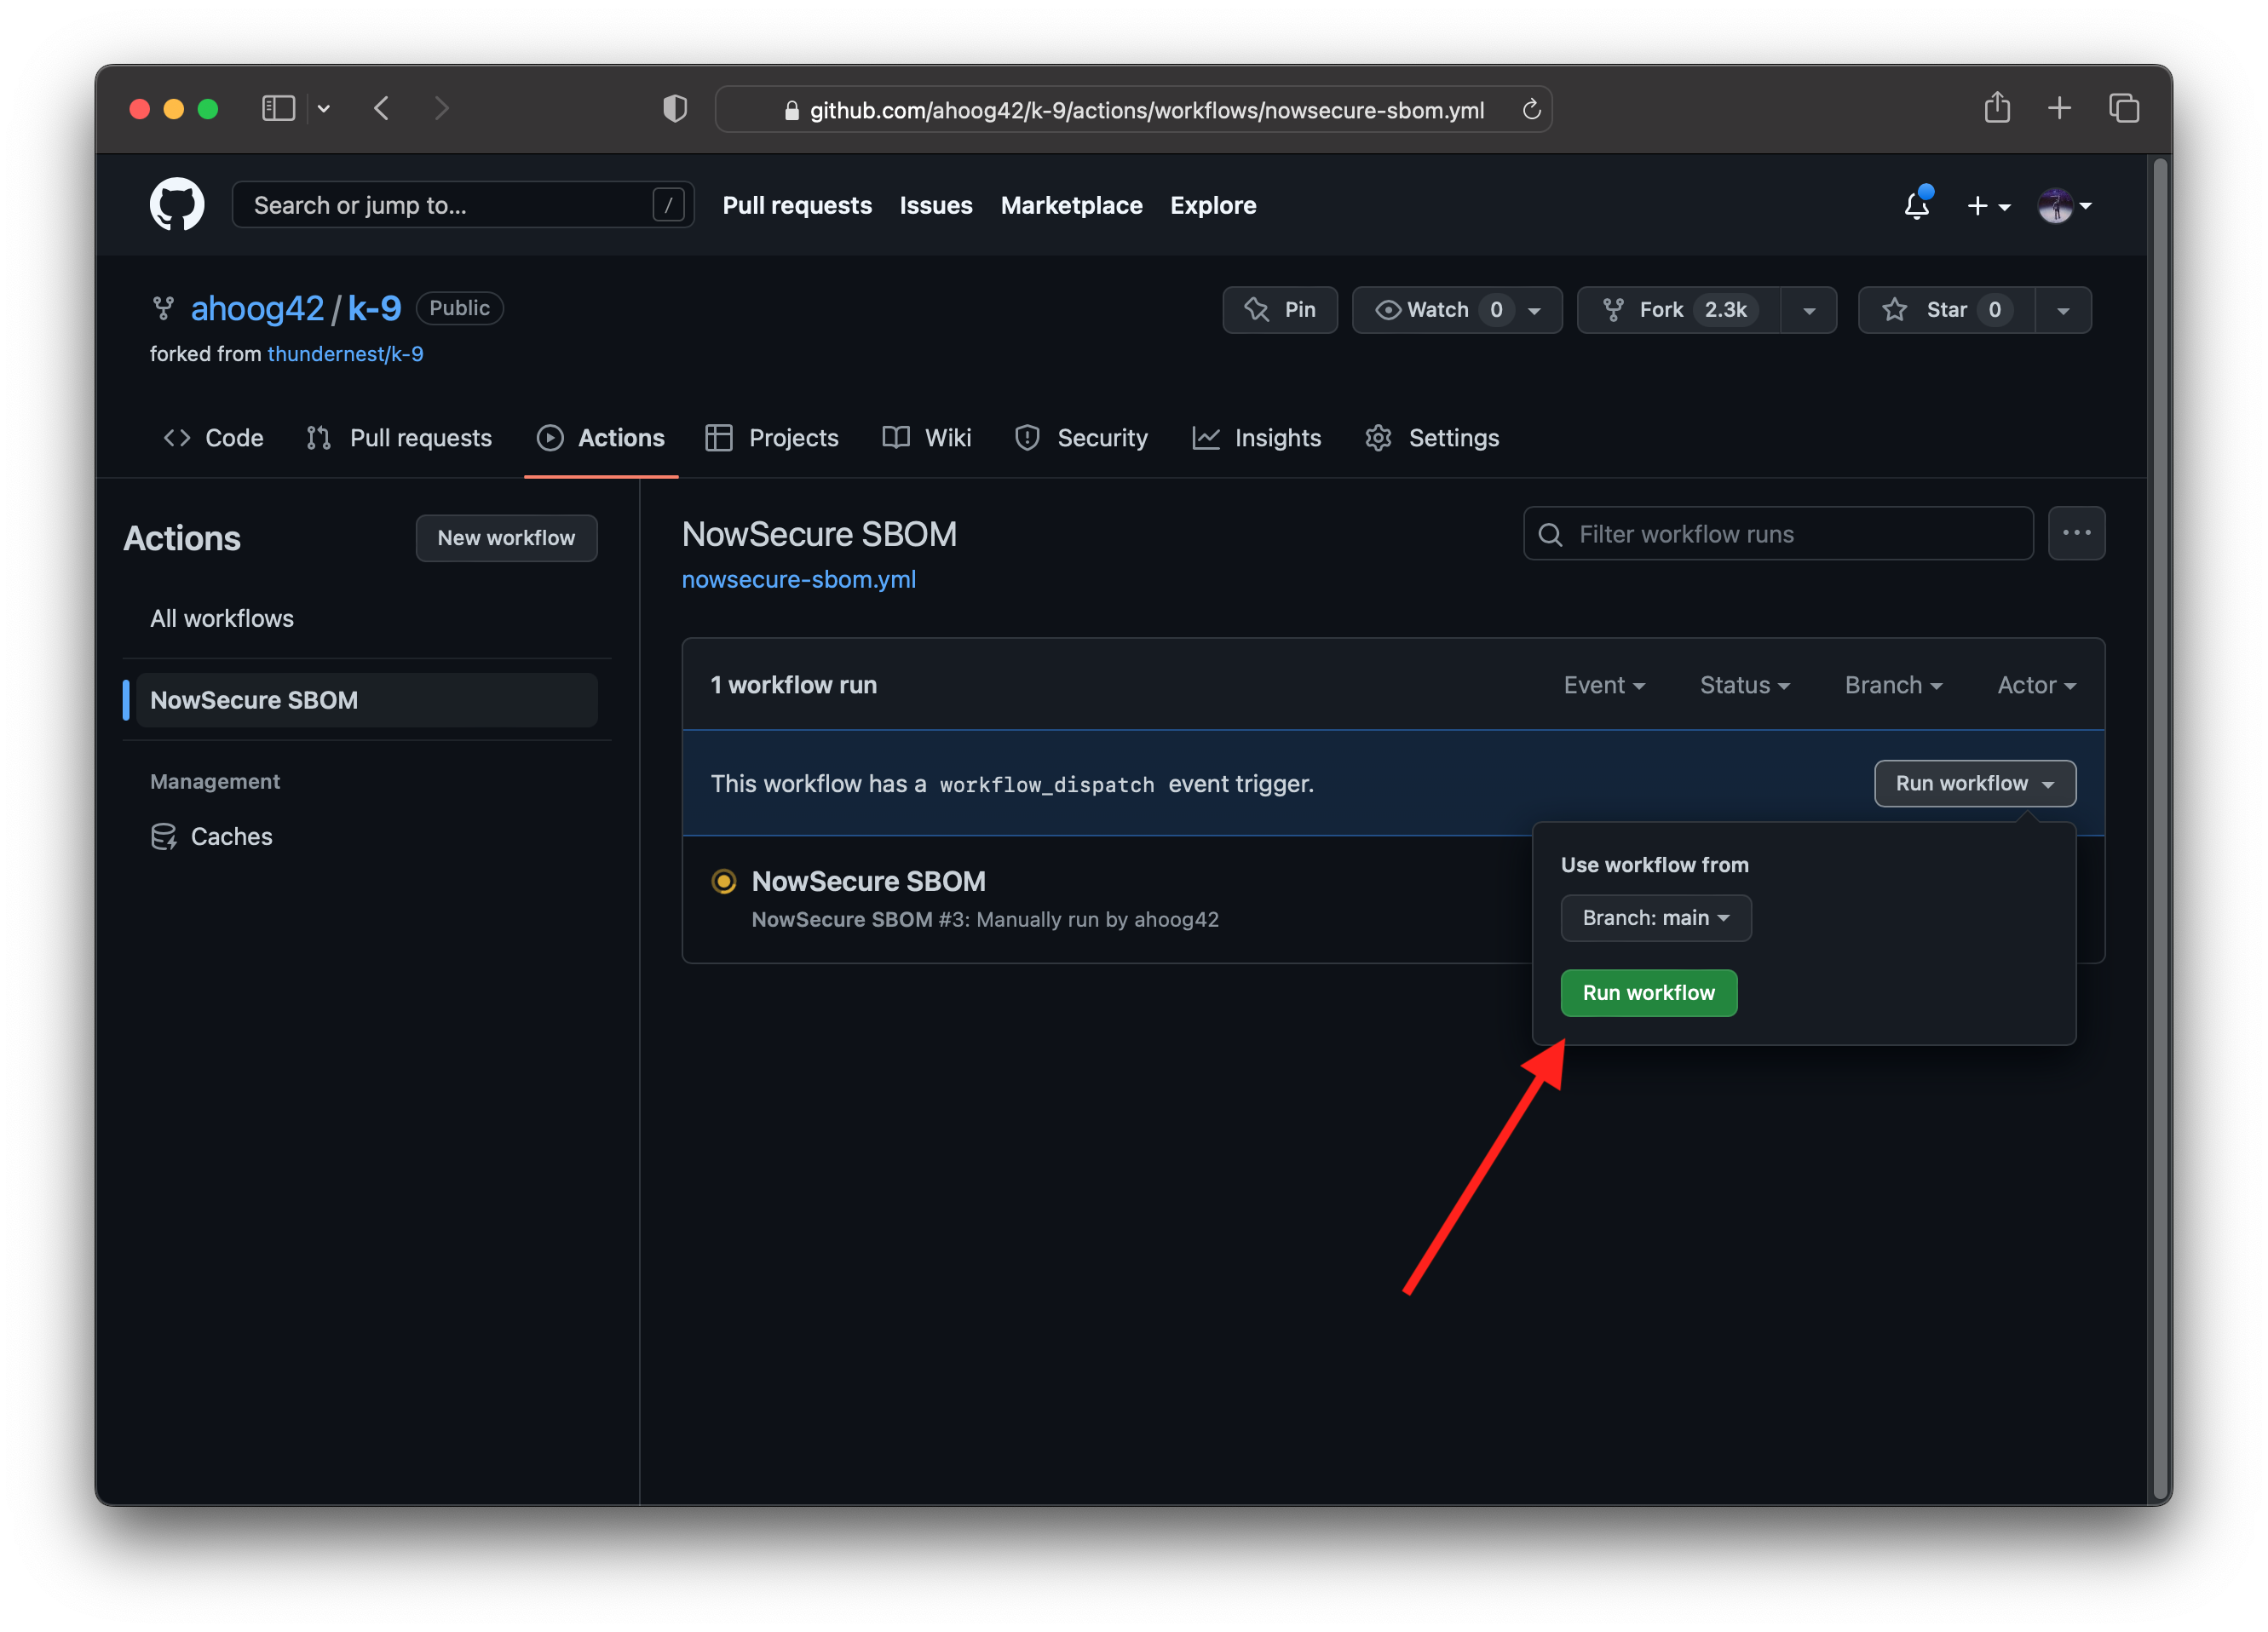2268x1632 pixels.
Task: Click Safari's forward arrow
Action: click(441, 108)
